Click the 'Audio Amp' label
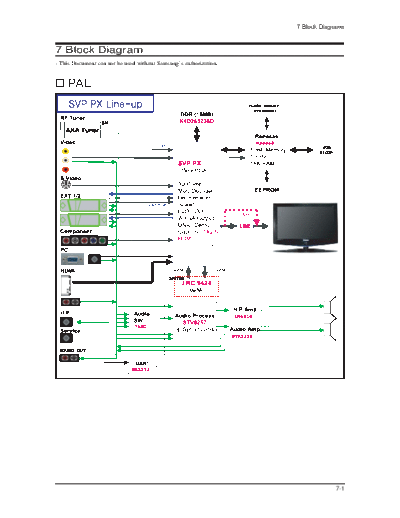Viewport: 400px width, 518px height. pyautogui.click(x=245, y=329)
